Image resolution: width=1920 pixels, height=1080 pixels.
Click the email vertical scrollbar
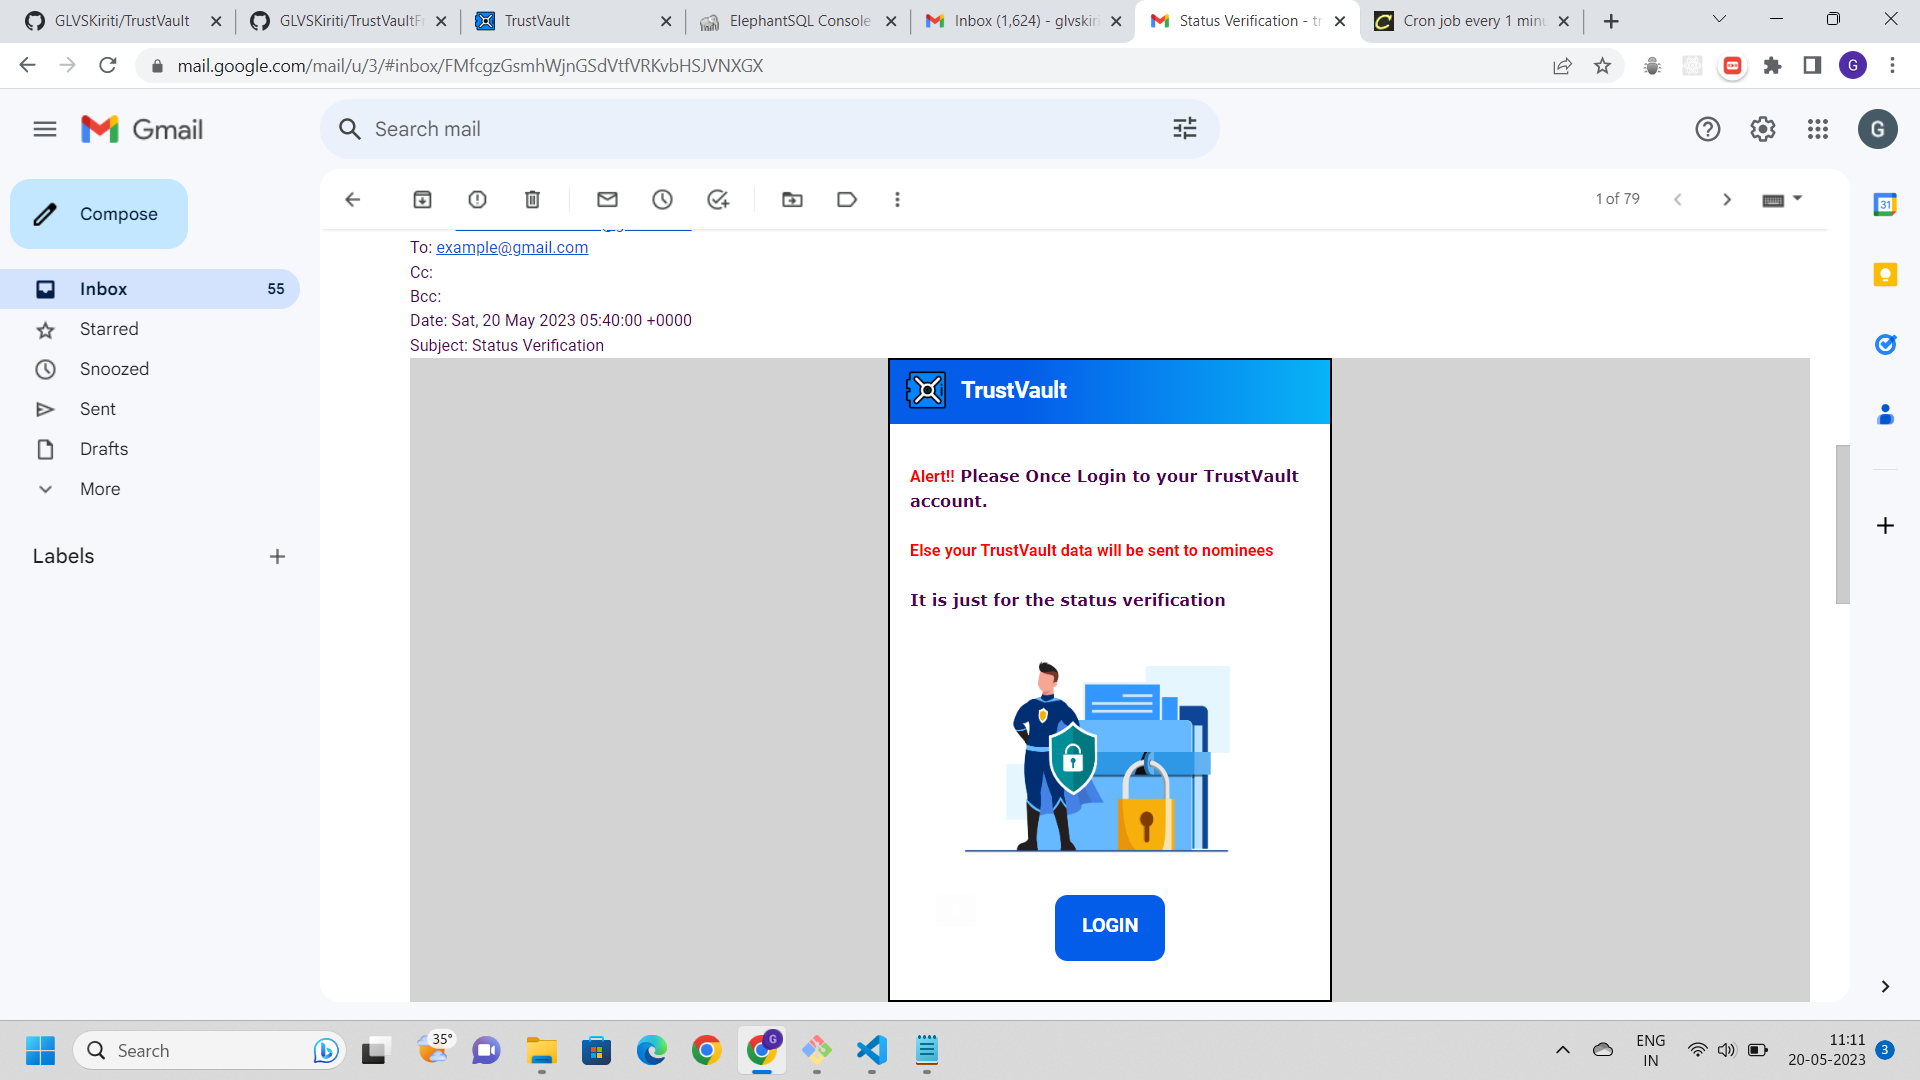[x=1842, y=524]
